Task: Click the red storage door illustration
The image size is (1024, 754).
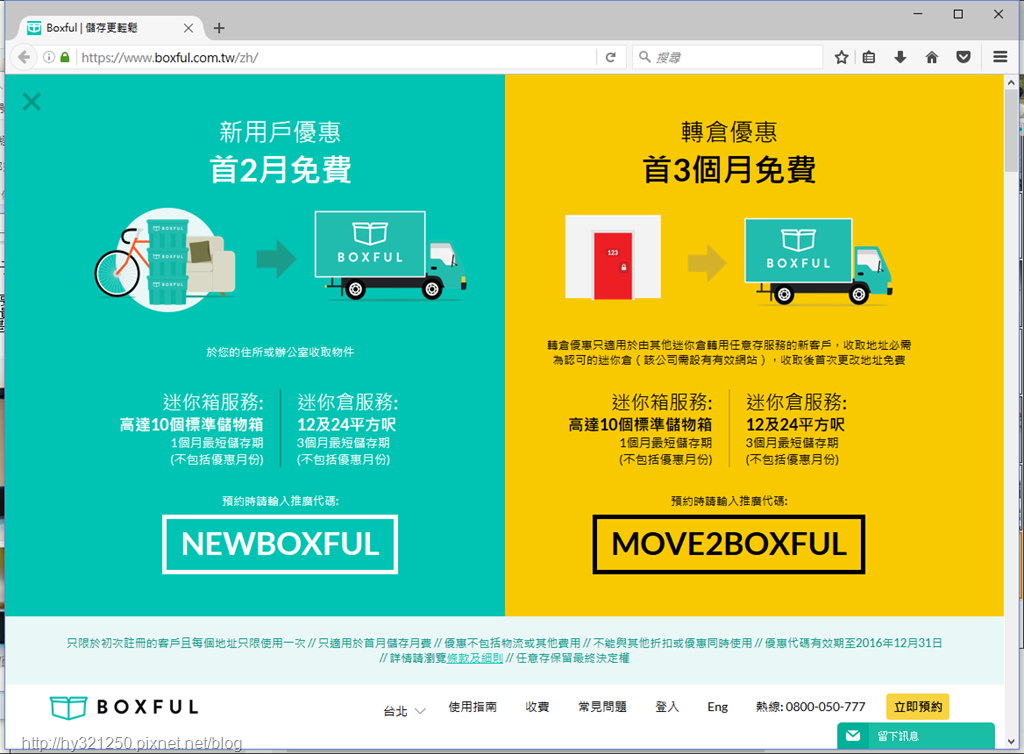Action: click(x=613, y=266)
